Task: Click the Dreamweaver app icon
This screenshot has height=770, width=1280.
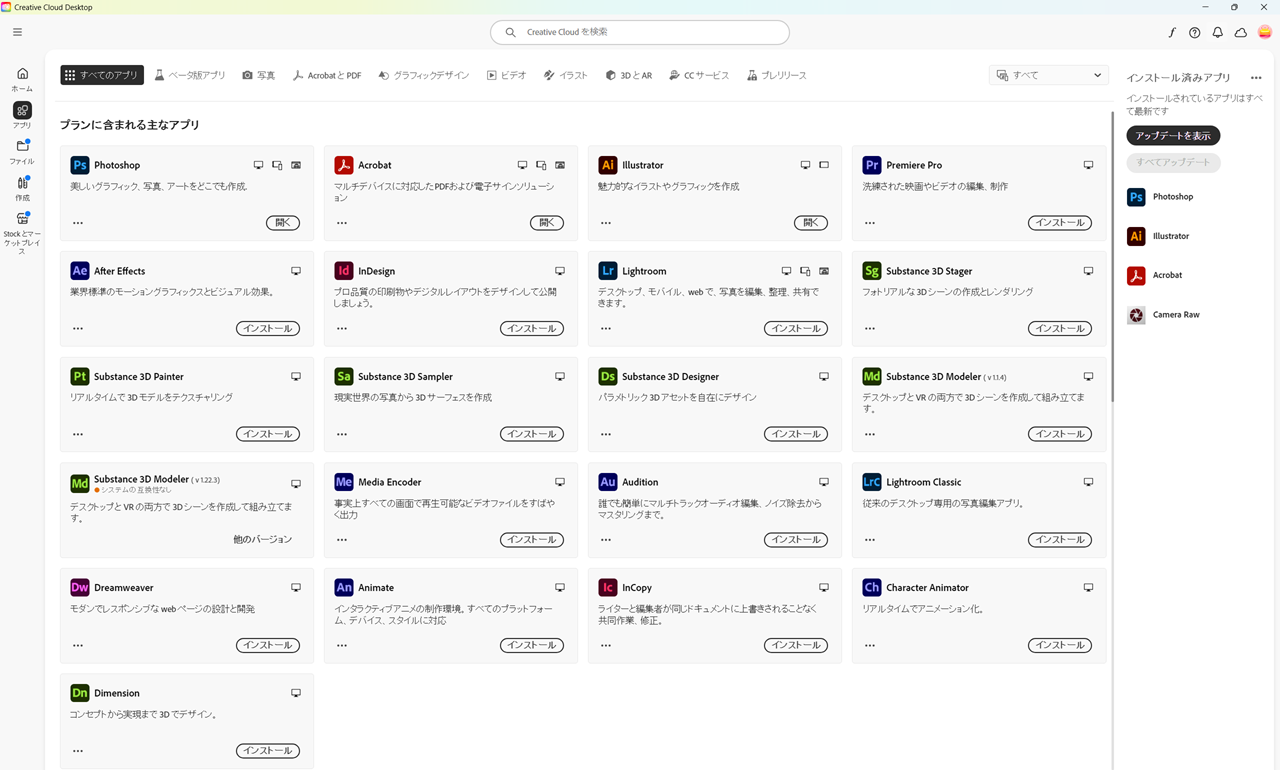Action: 80,588
